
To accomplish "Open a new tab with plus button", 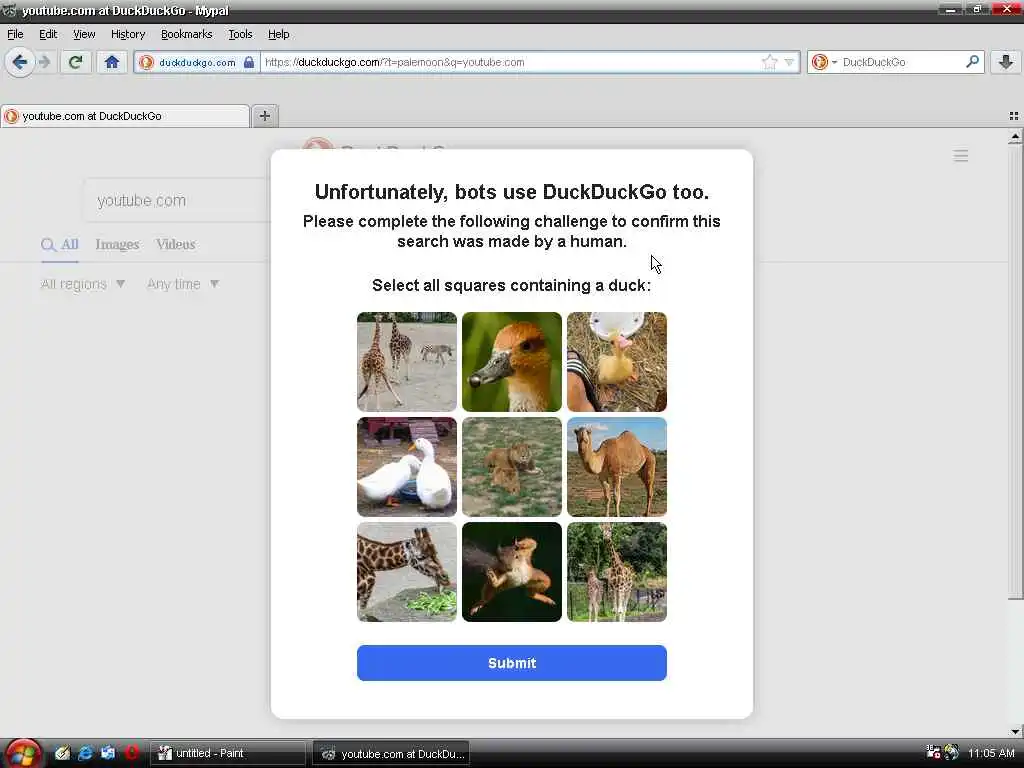I will pyautogui.click(x=264, y=116).
